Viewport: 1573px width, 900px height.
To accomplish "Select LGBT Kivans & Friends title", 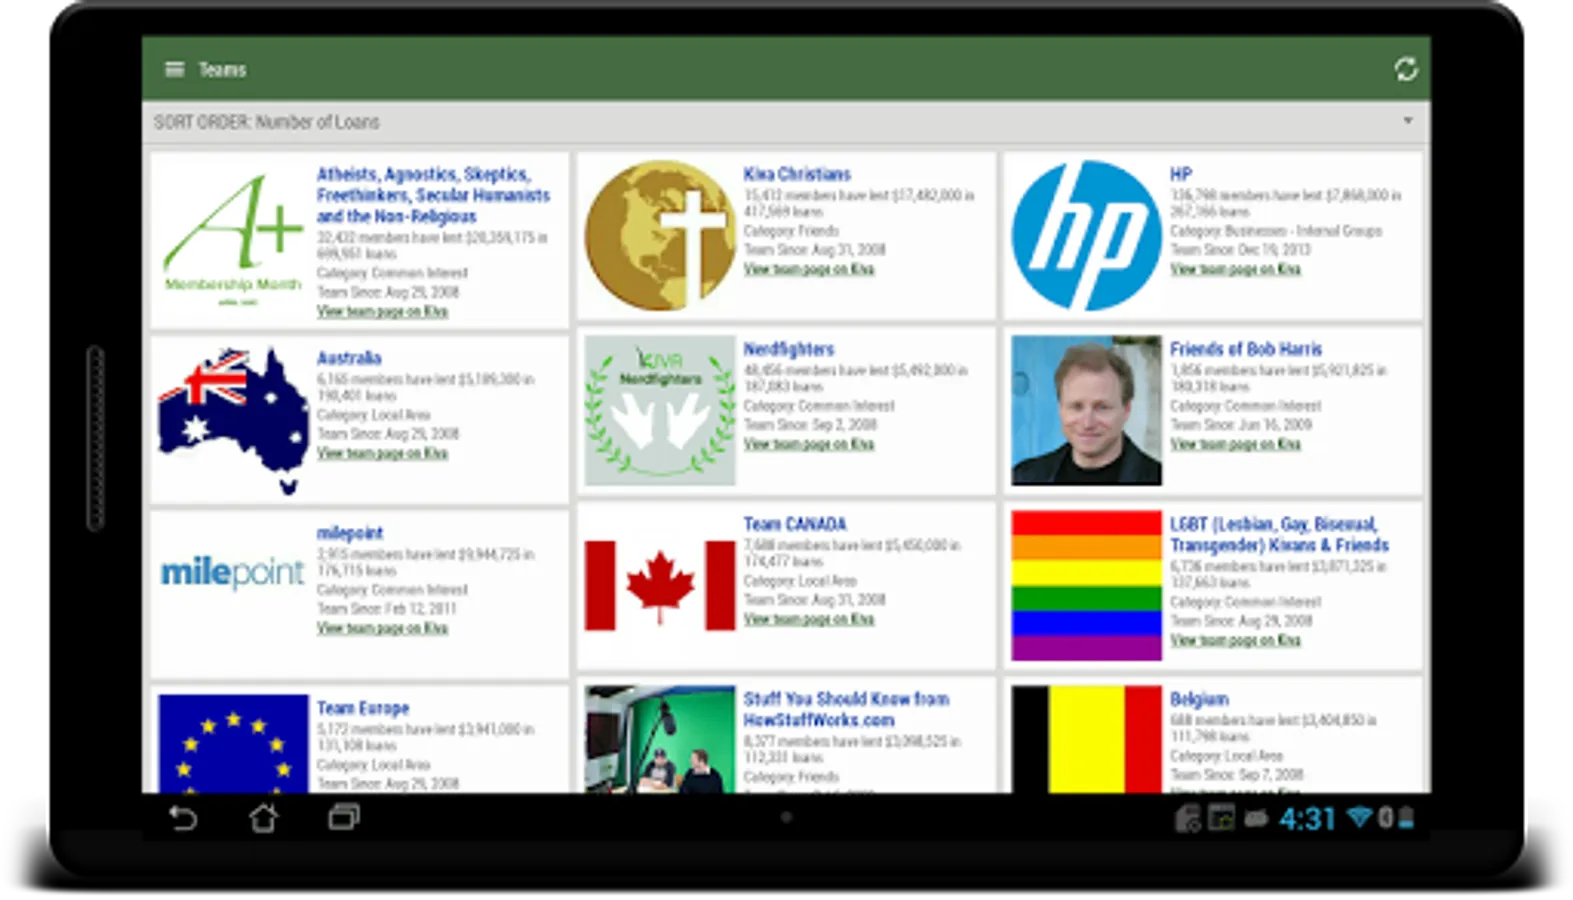I will pyautogui.click(x=1279, y=534).
